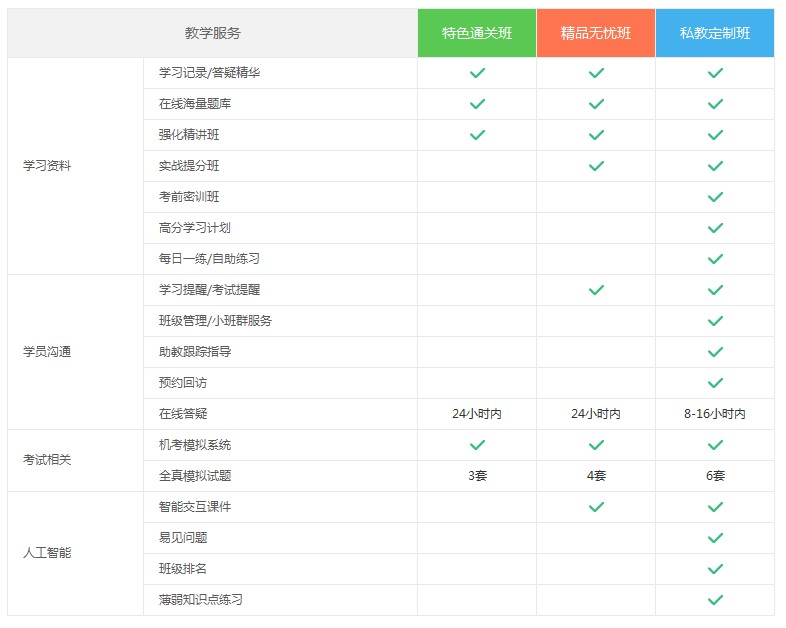This screenshot has height=628, width=786.
Task: Click the 8-16小时内 在线答疑 value
Action: coord(715,414)
